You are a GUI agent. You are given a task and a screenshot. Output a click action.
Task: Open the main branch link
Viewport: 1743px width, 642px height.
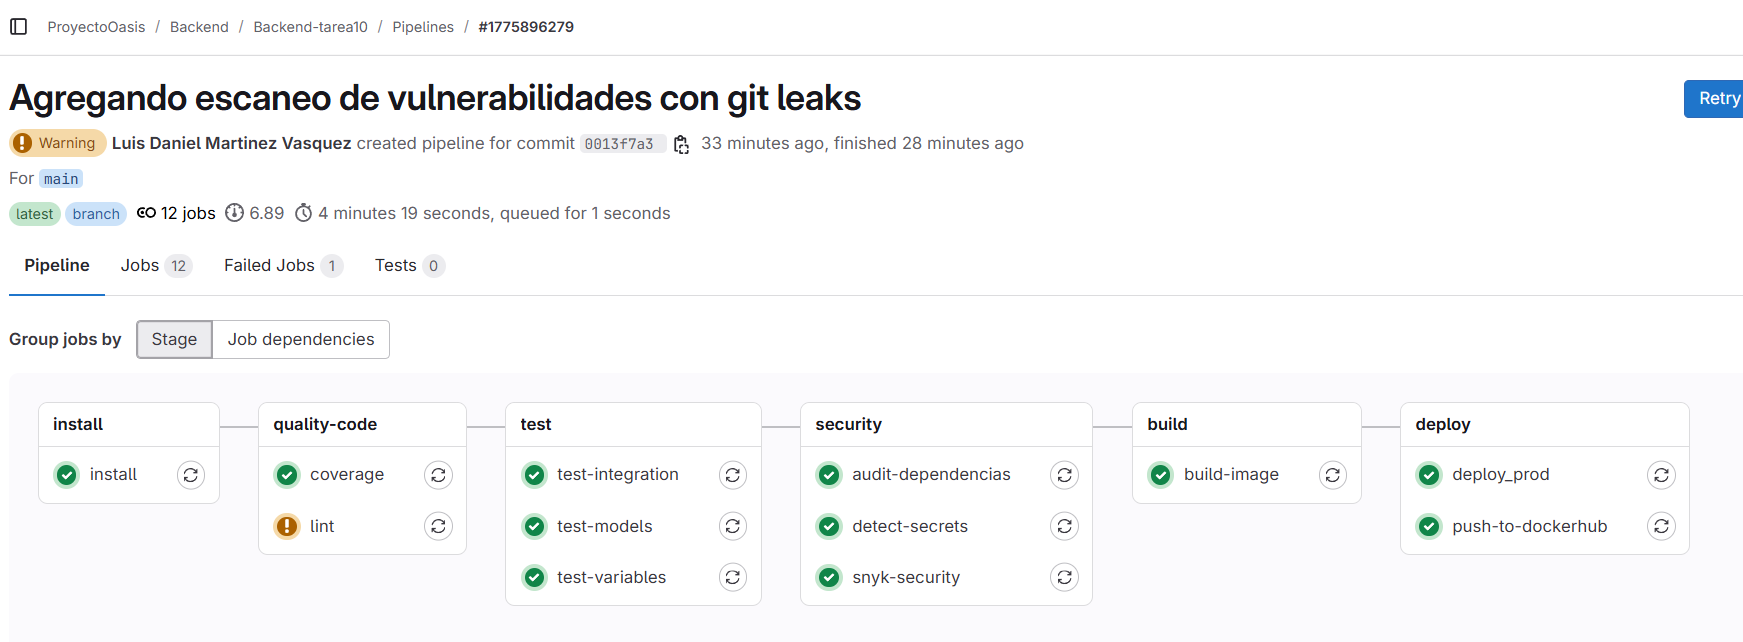[61, 179]
